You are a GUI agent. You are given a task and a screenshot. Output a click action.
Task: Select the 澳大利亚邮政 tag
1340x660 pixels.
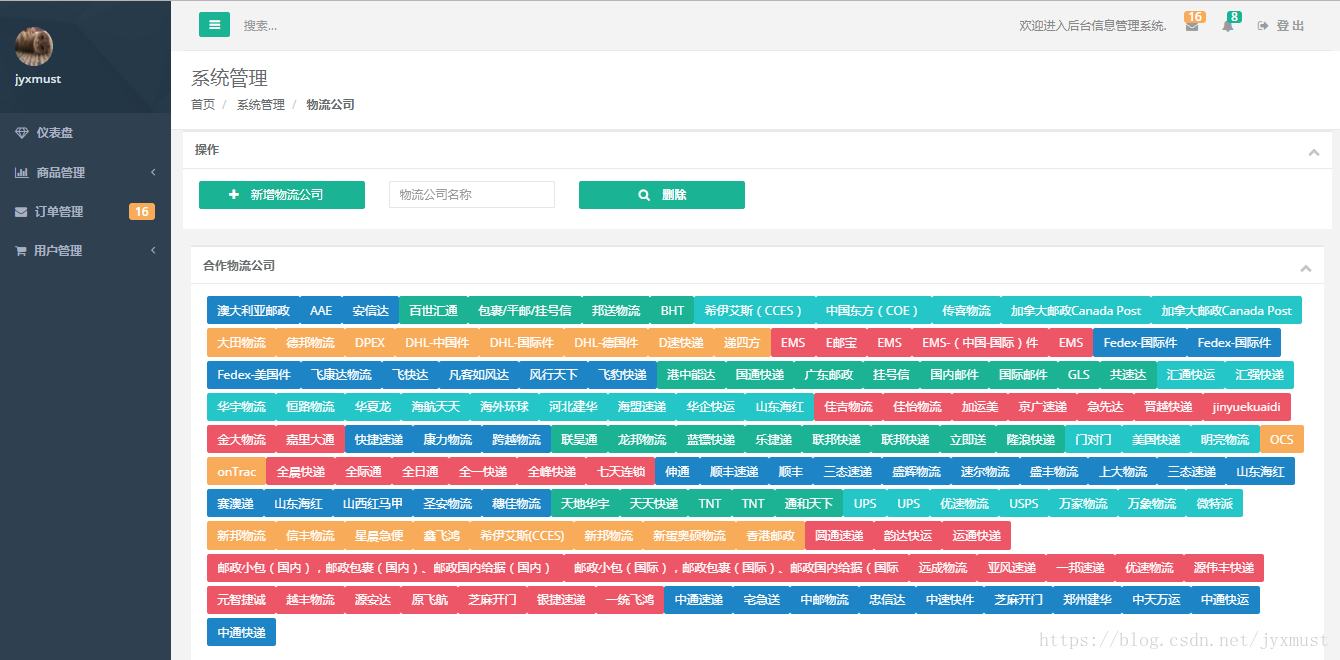[253, 311]
